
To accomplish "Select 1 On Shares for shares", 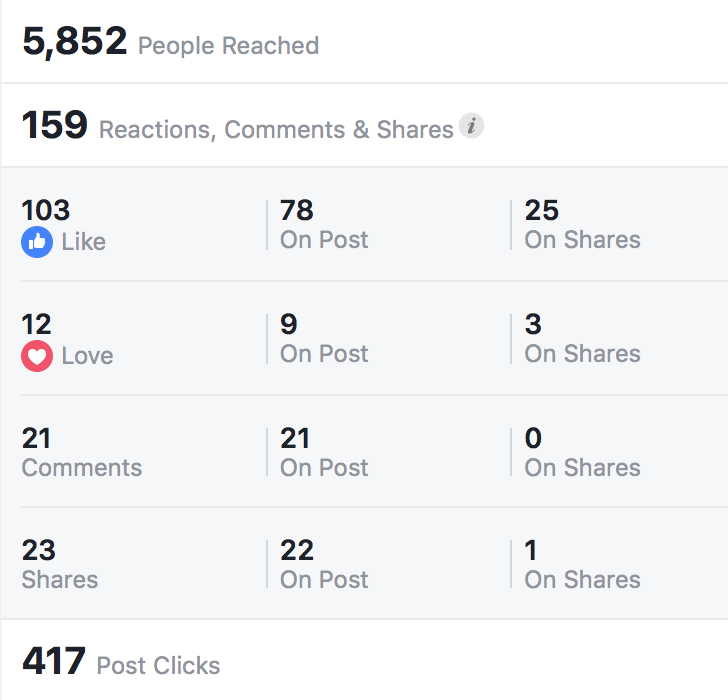I will (x=582, y=564).
